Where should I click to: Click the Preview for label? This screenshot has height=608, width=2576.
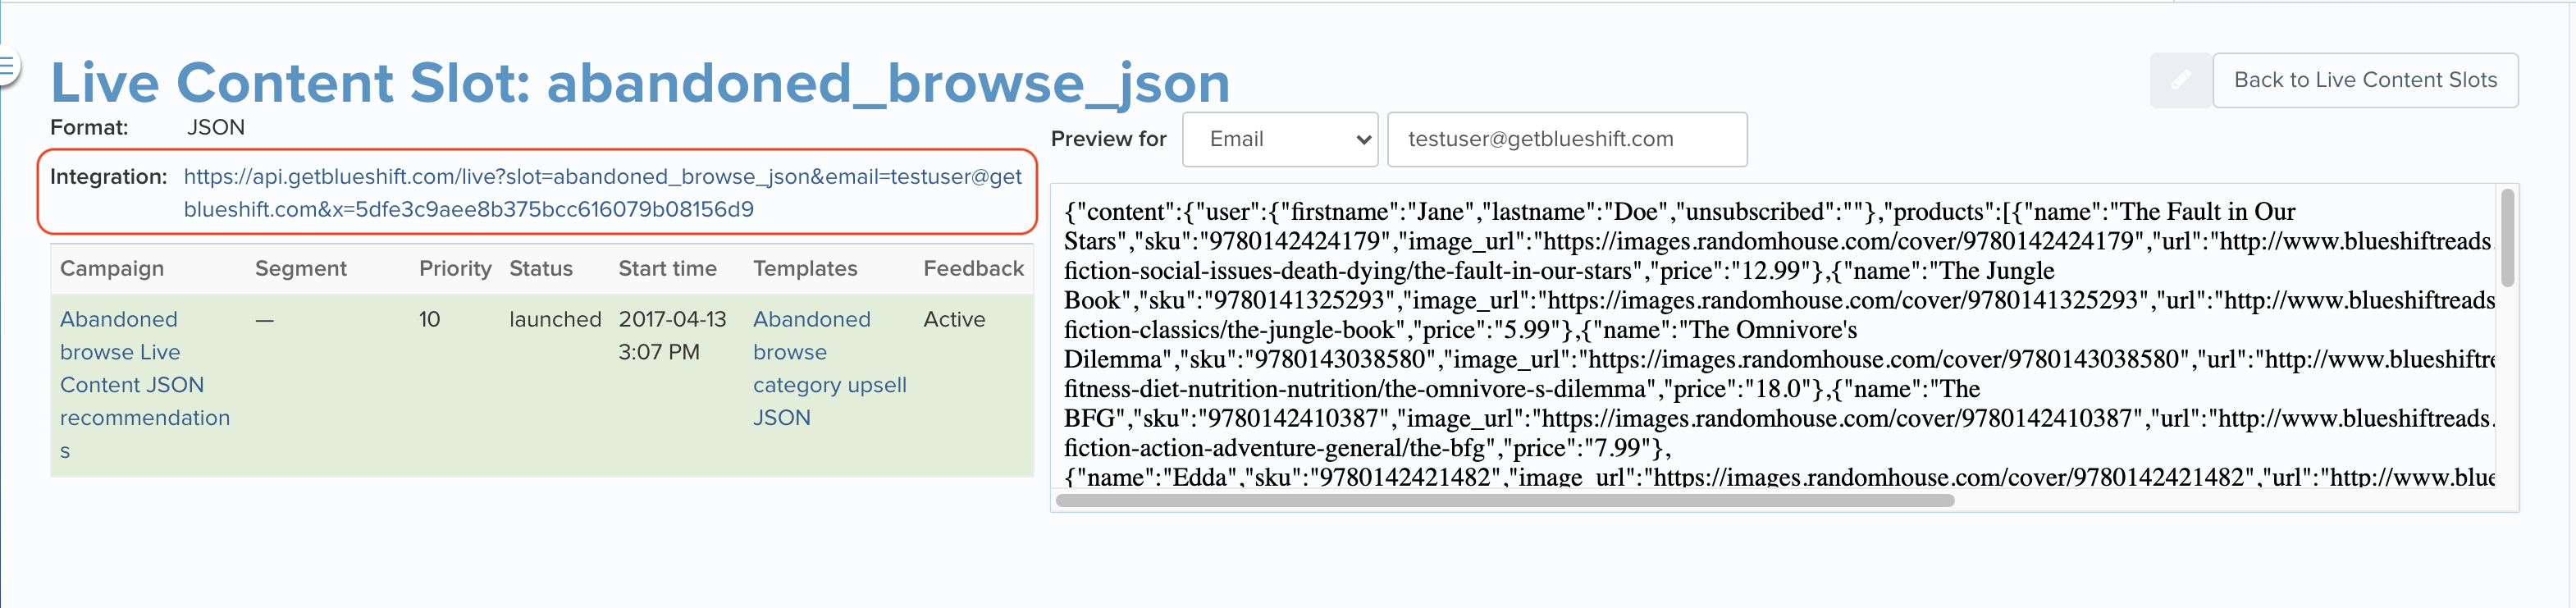point(1108,139)
